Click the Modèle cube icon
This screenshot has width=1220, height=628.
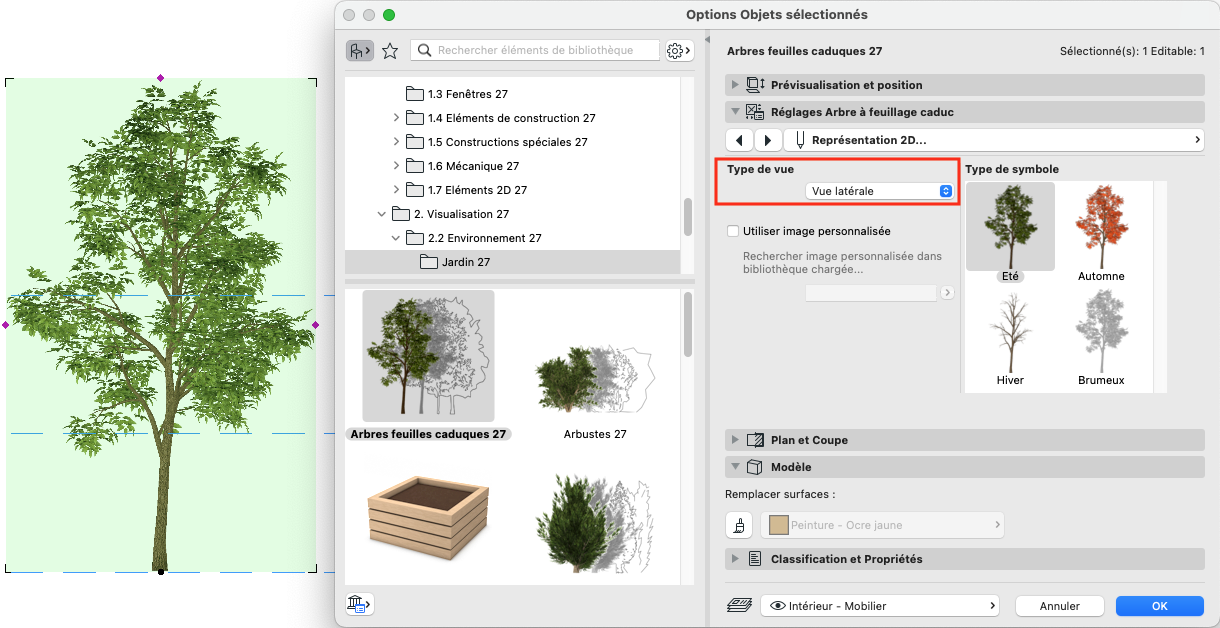point(756,467)
